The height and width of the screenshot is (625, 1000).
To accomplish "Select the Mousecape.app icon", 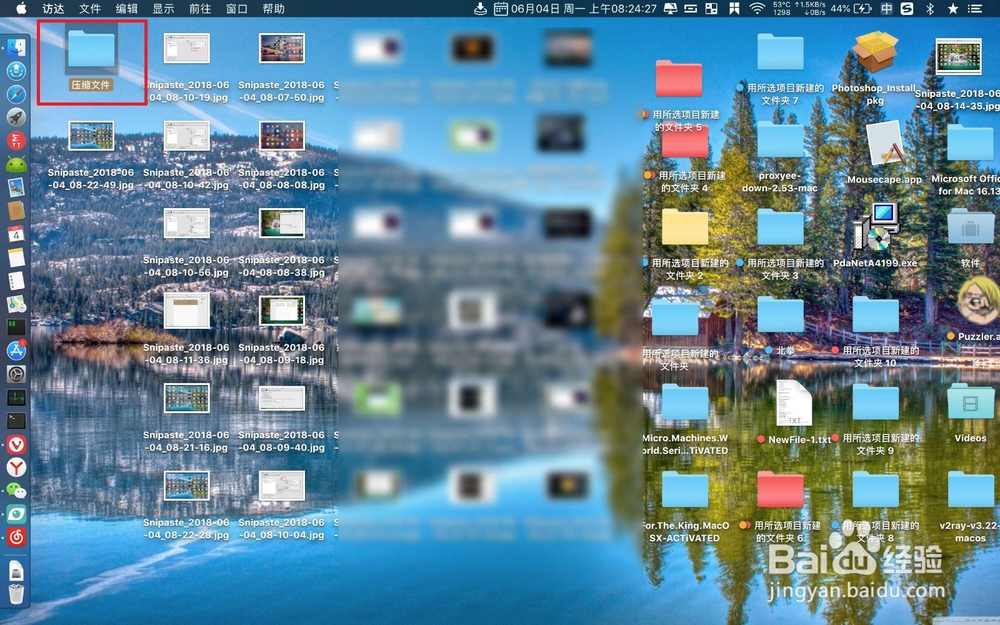I will point(884,143).
